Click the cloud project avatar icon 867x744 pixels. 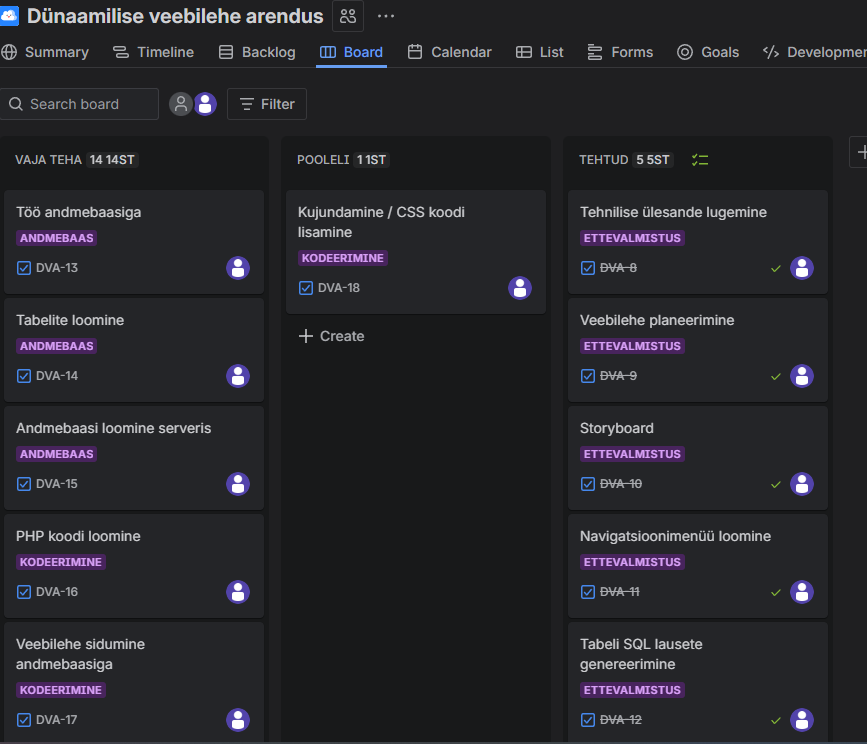point(10,16)
